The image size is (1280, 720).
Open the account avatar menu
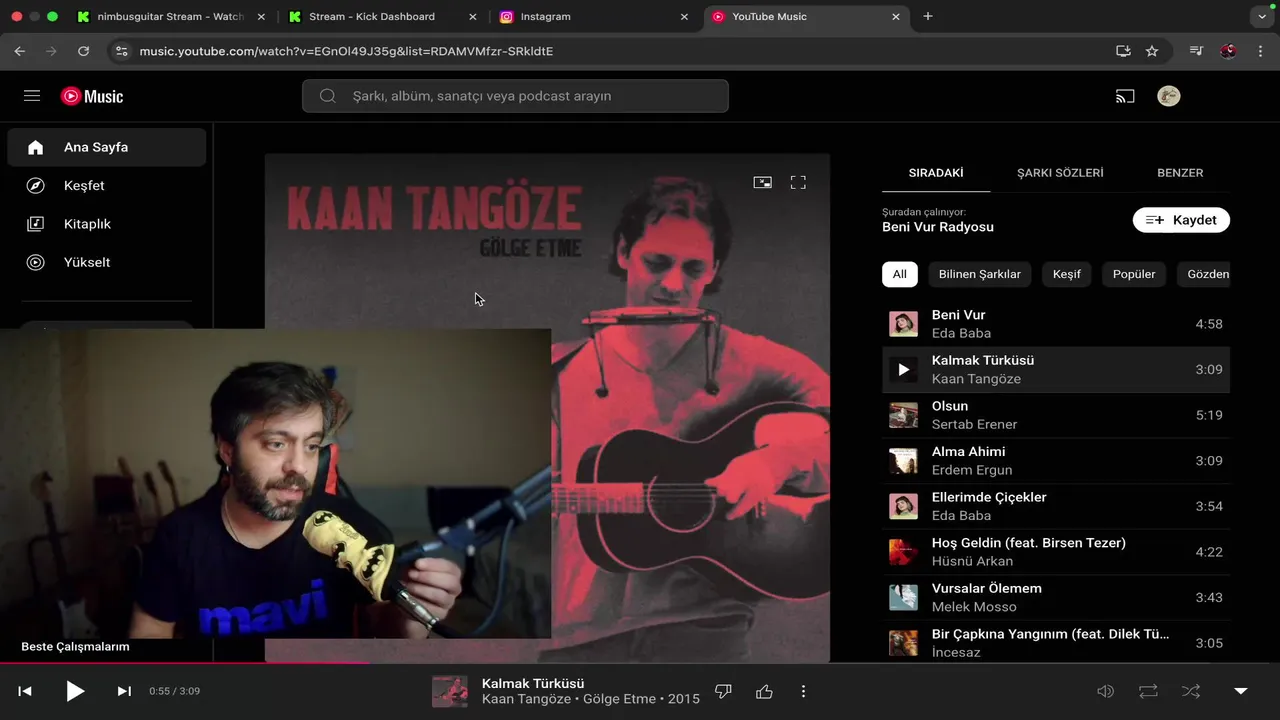[1168, 96]
